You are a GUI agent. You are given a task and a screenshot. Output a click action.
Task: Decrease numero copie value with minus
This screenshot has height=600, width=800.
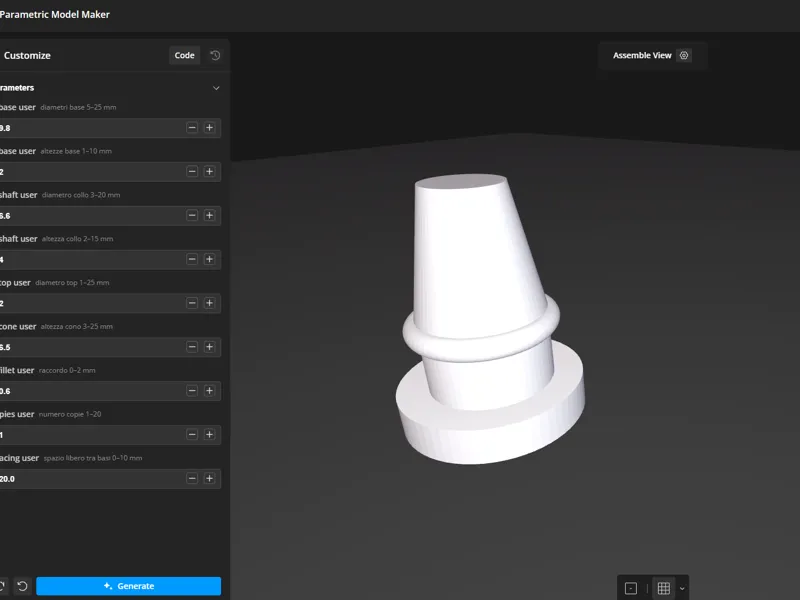pyautogui.click(x=192, y=435)
